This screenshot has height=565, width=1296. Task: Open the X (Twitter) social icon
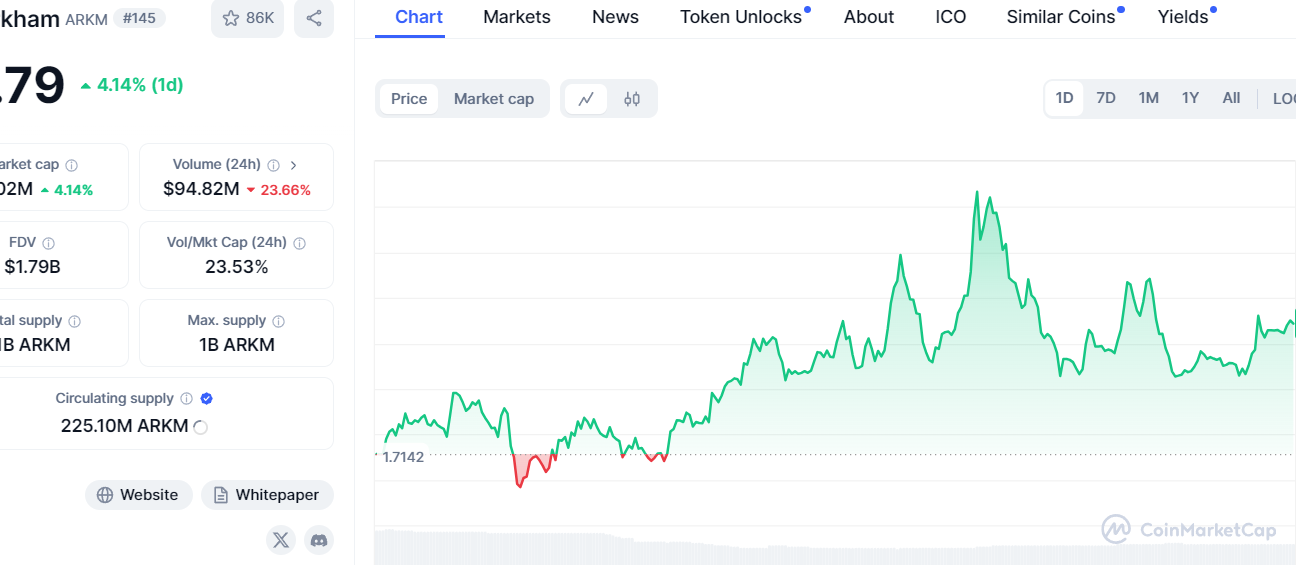coord(281,540)
